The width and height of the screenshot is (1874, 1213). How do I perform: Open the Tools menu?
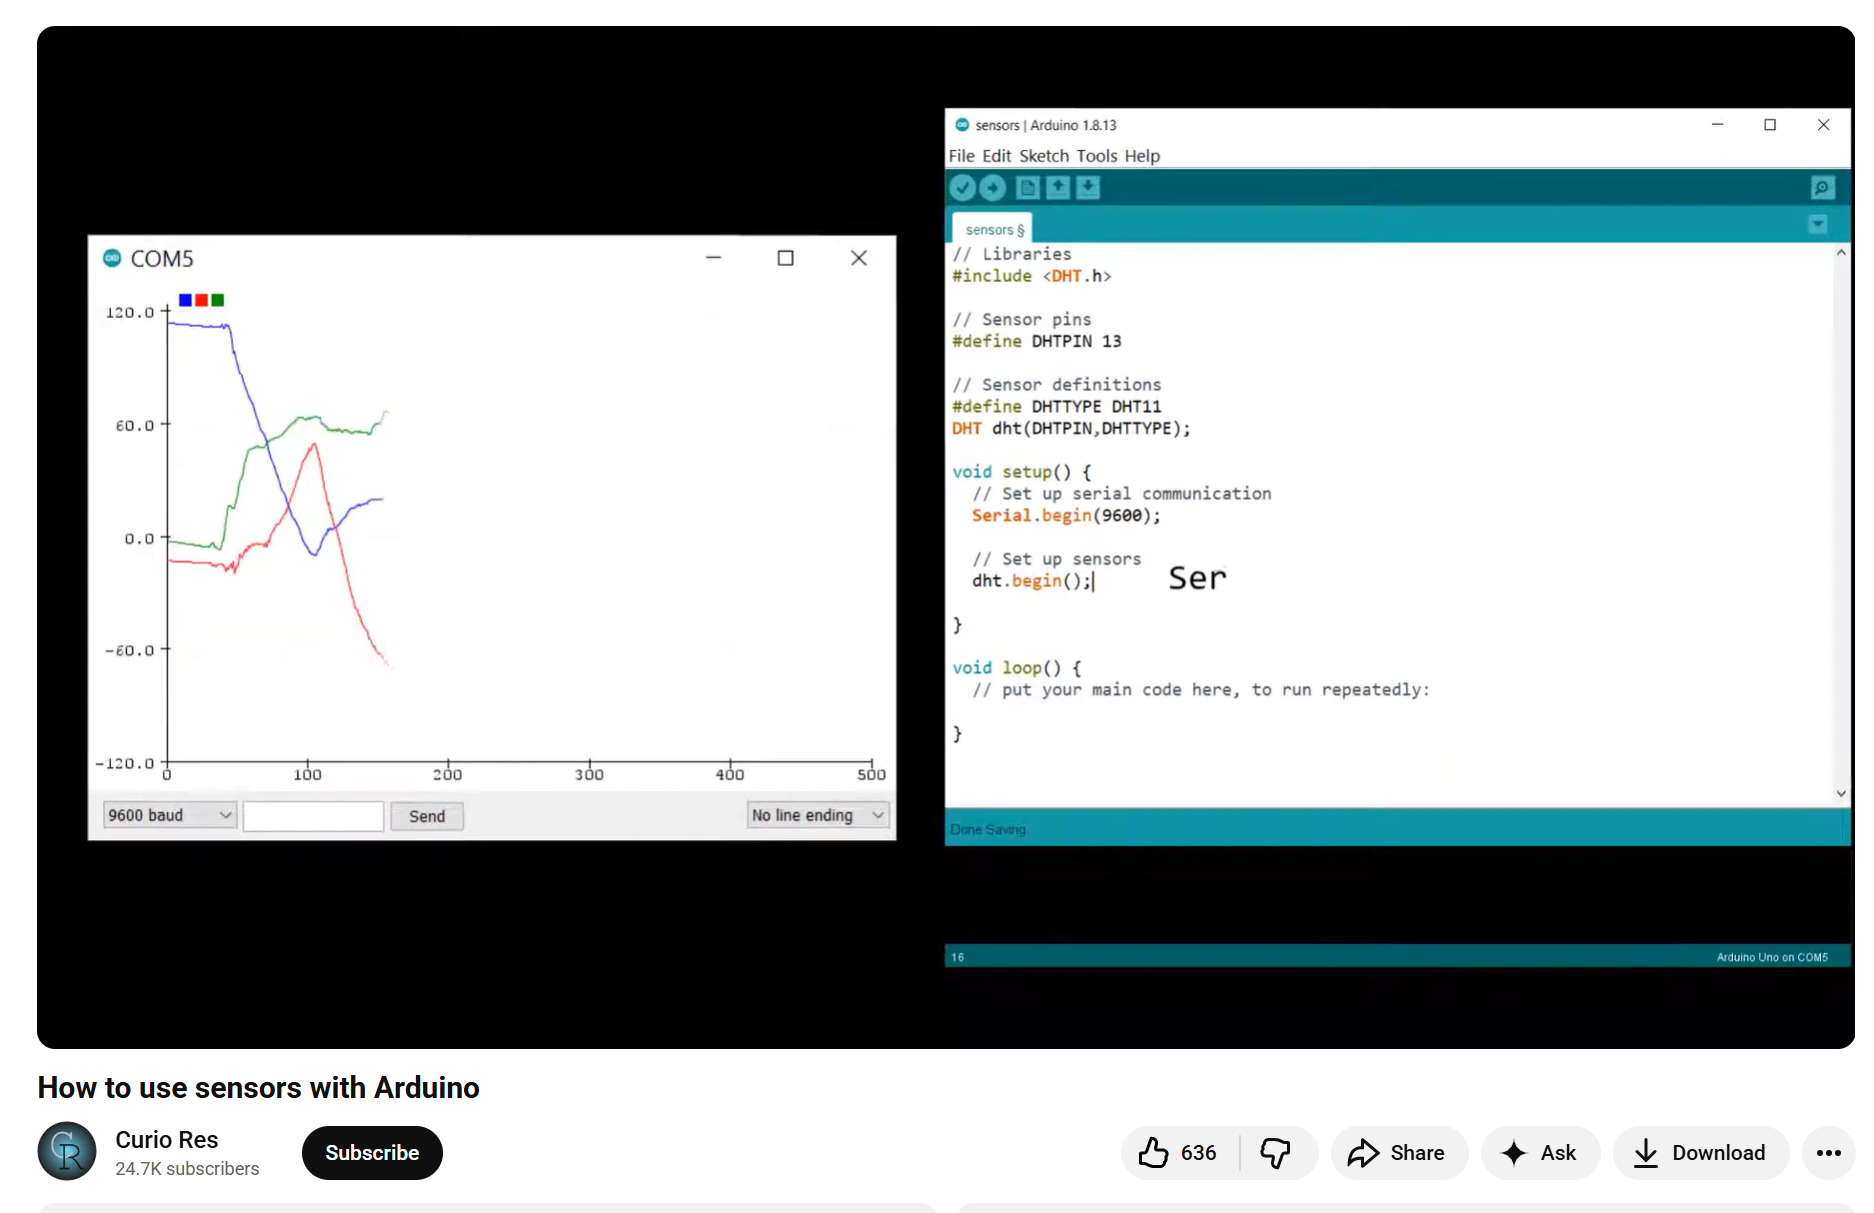1097,156
